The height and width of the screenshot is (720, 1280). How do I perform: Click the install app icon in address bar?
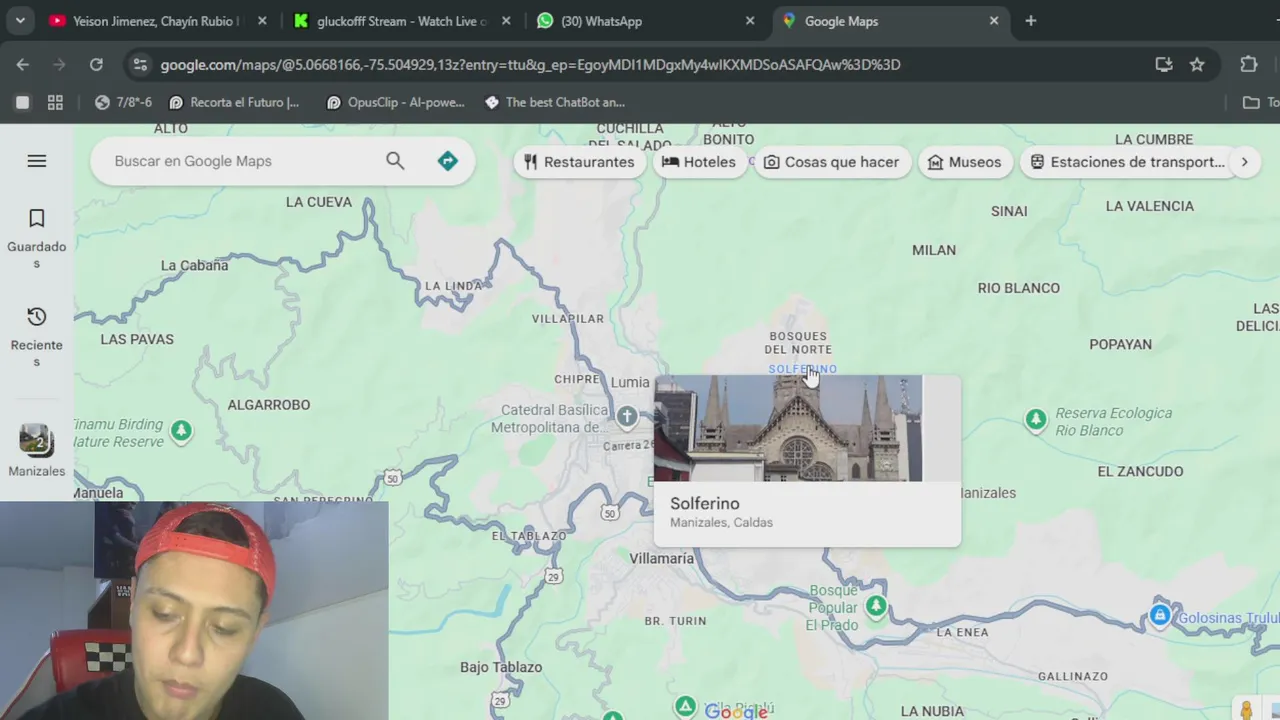pos(1164,64)
